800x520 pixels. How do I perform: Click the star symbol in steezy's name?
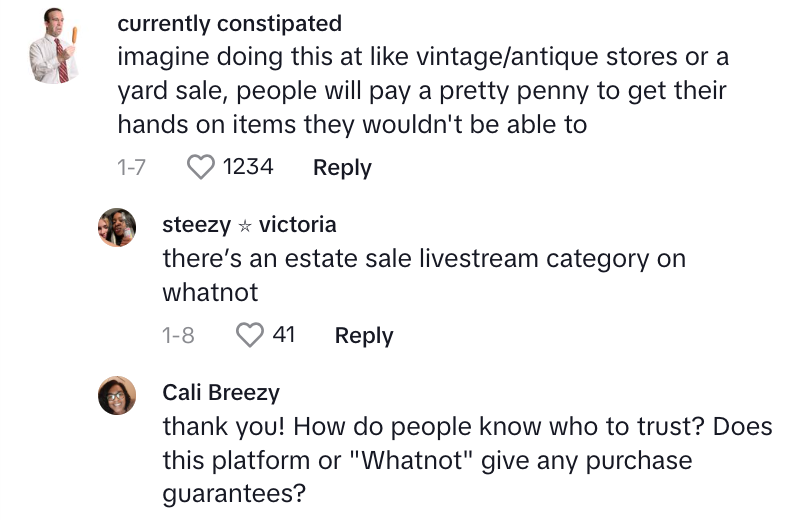[245, 226]
